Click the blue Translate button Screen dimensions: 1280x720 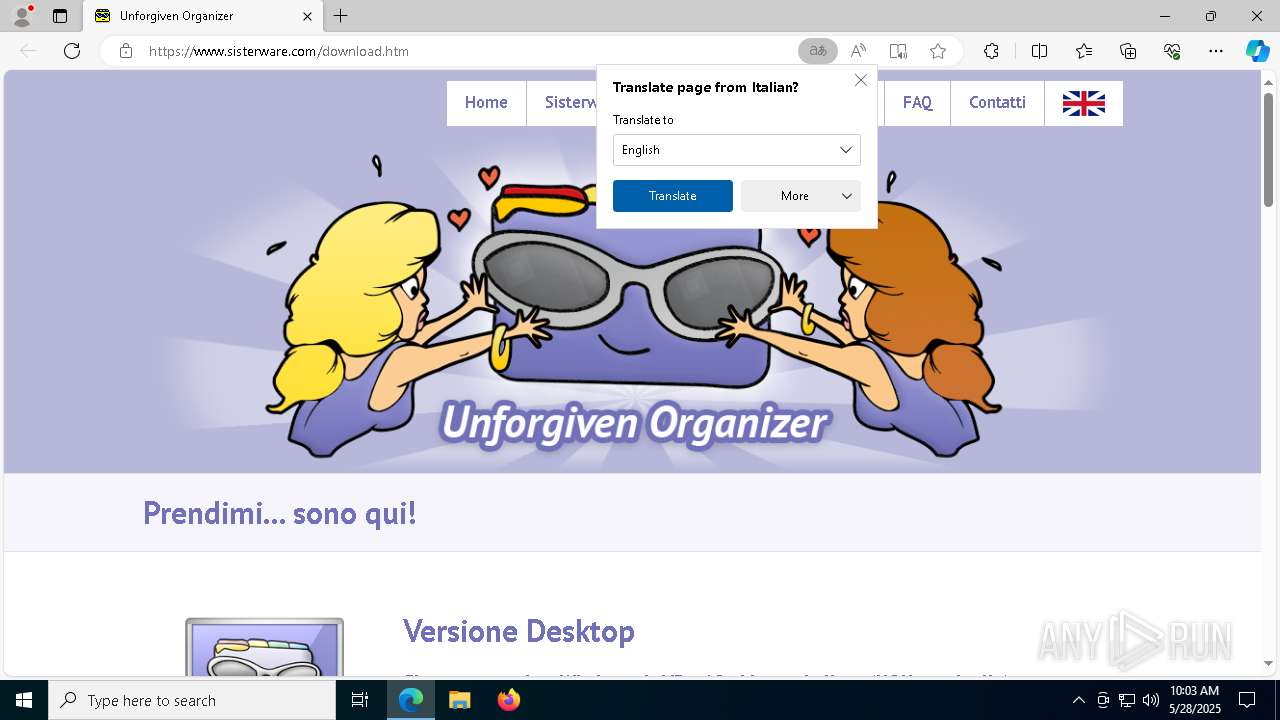coord(673,196)
